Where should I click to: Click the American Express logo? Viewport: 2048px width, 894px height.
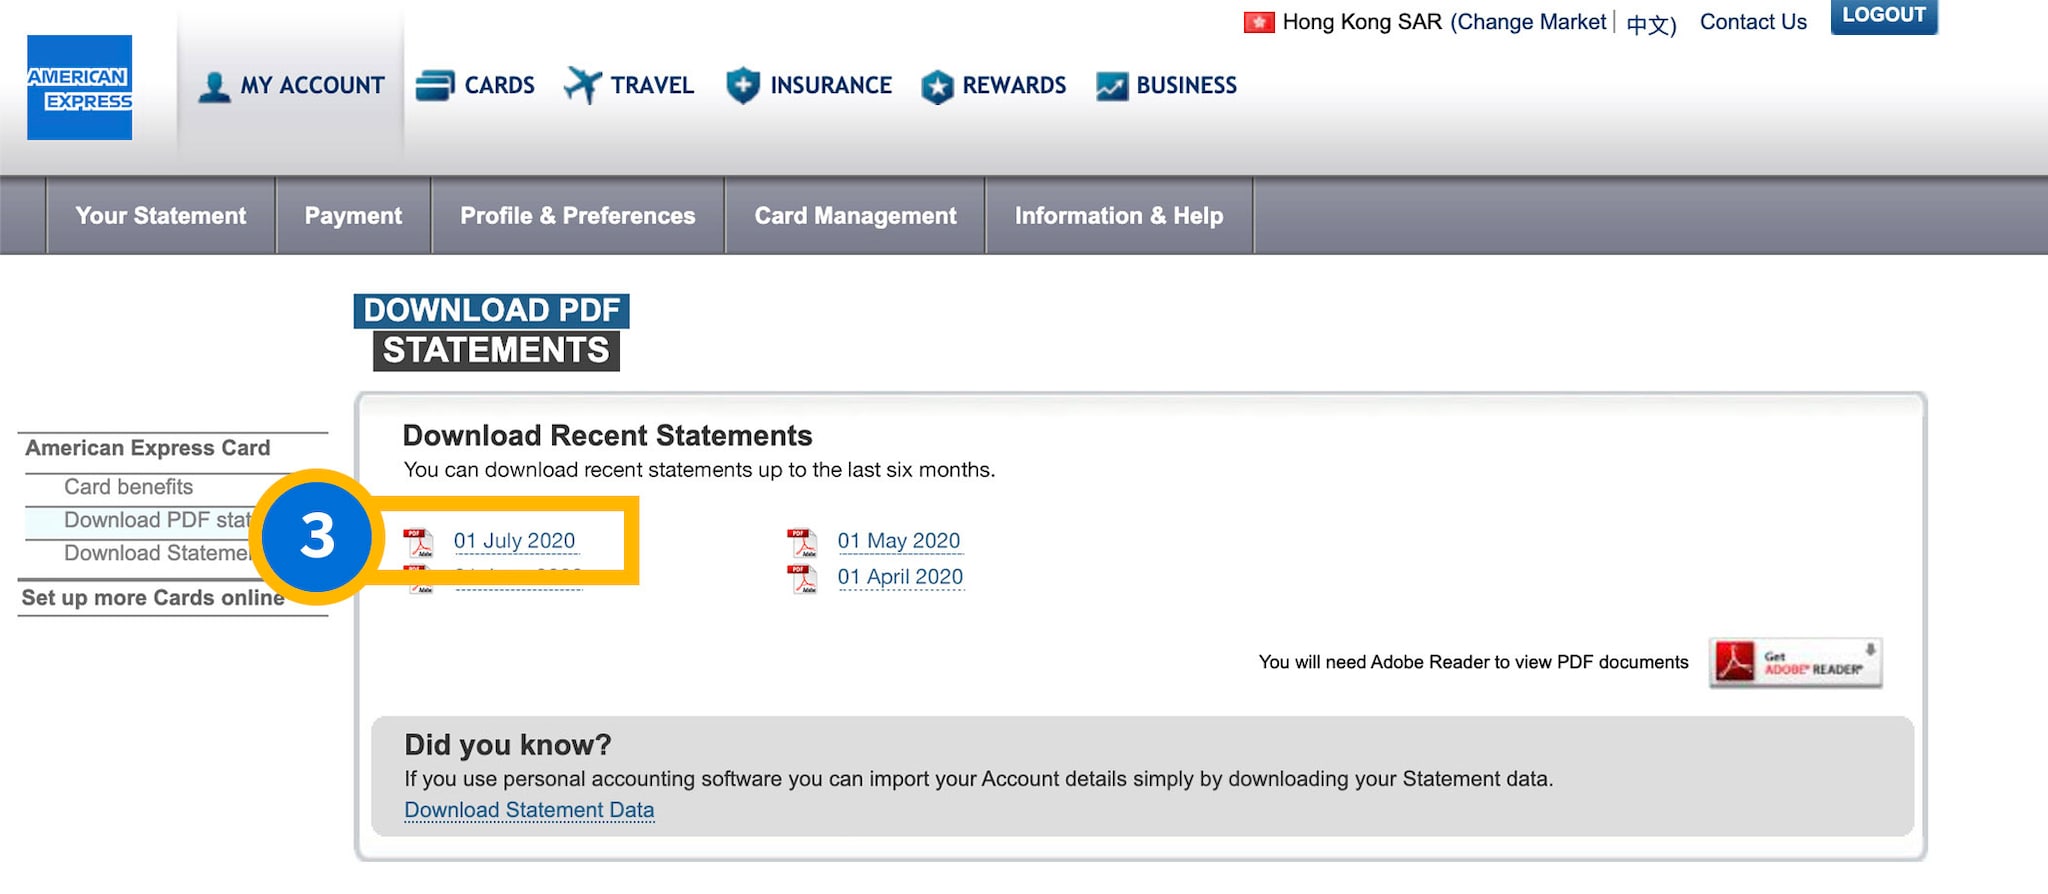[79, 88]
